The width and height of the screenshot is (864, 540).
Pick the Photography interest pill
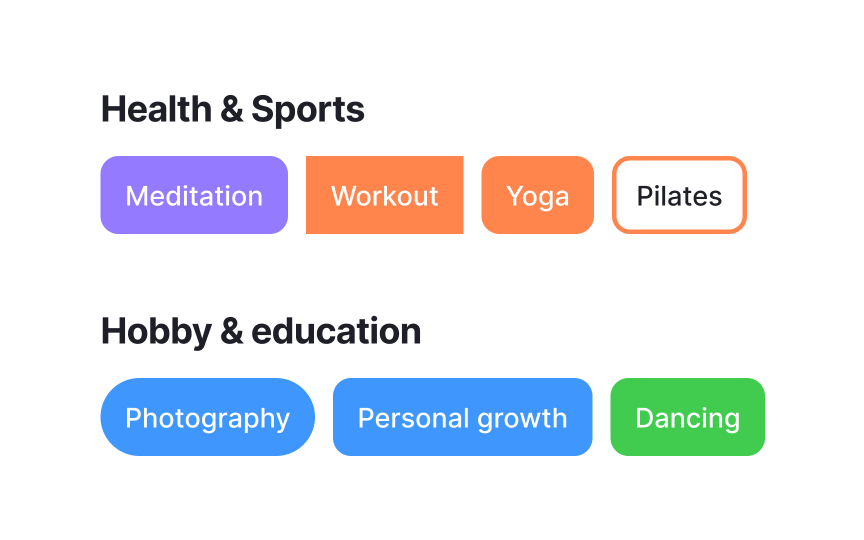coord(208,417)
